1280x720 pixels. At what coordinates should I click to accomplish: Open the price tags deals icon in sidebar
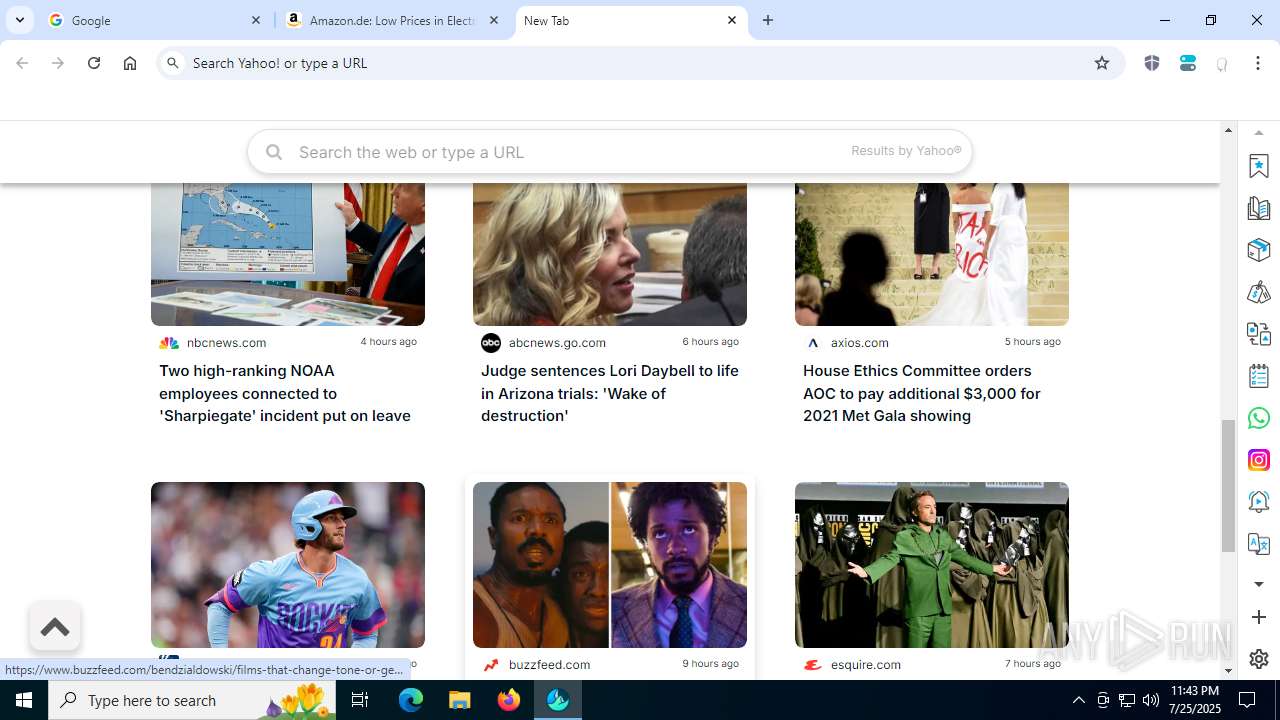pyautogui.click(x=1259, y=292)
